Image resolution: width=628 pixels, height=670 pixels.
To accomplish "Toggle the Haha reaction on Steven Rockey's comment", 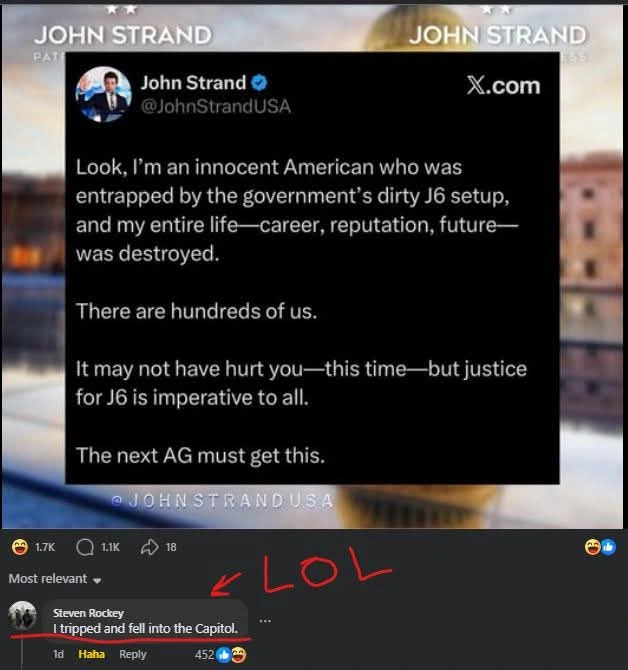I will pyautogui.click(x=91, y=654).
